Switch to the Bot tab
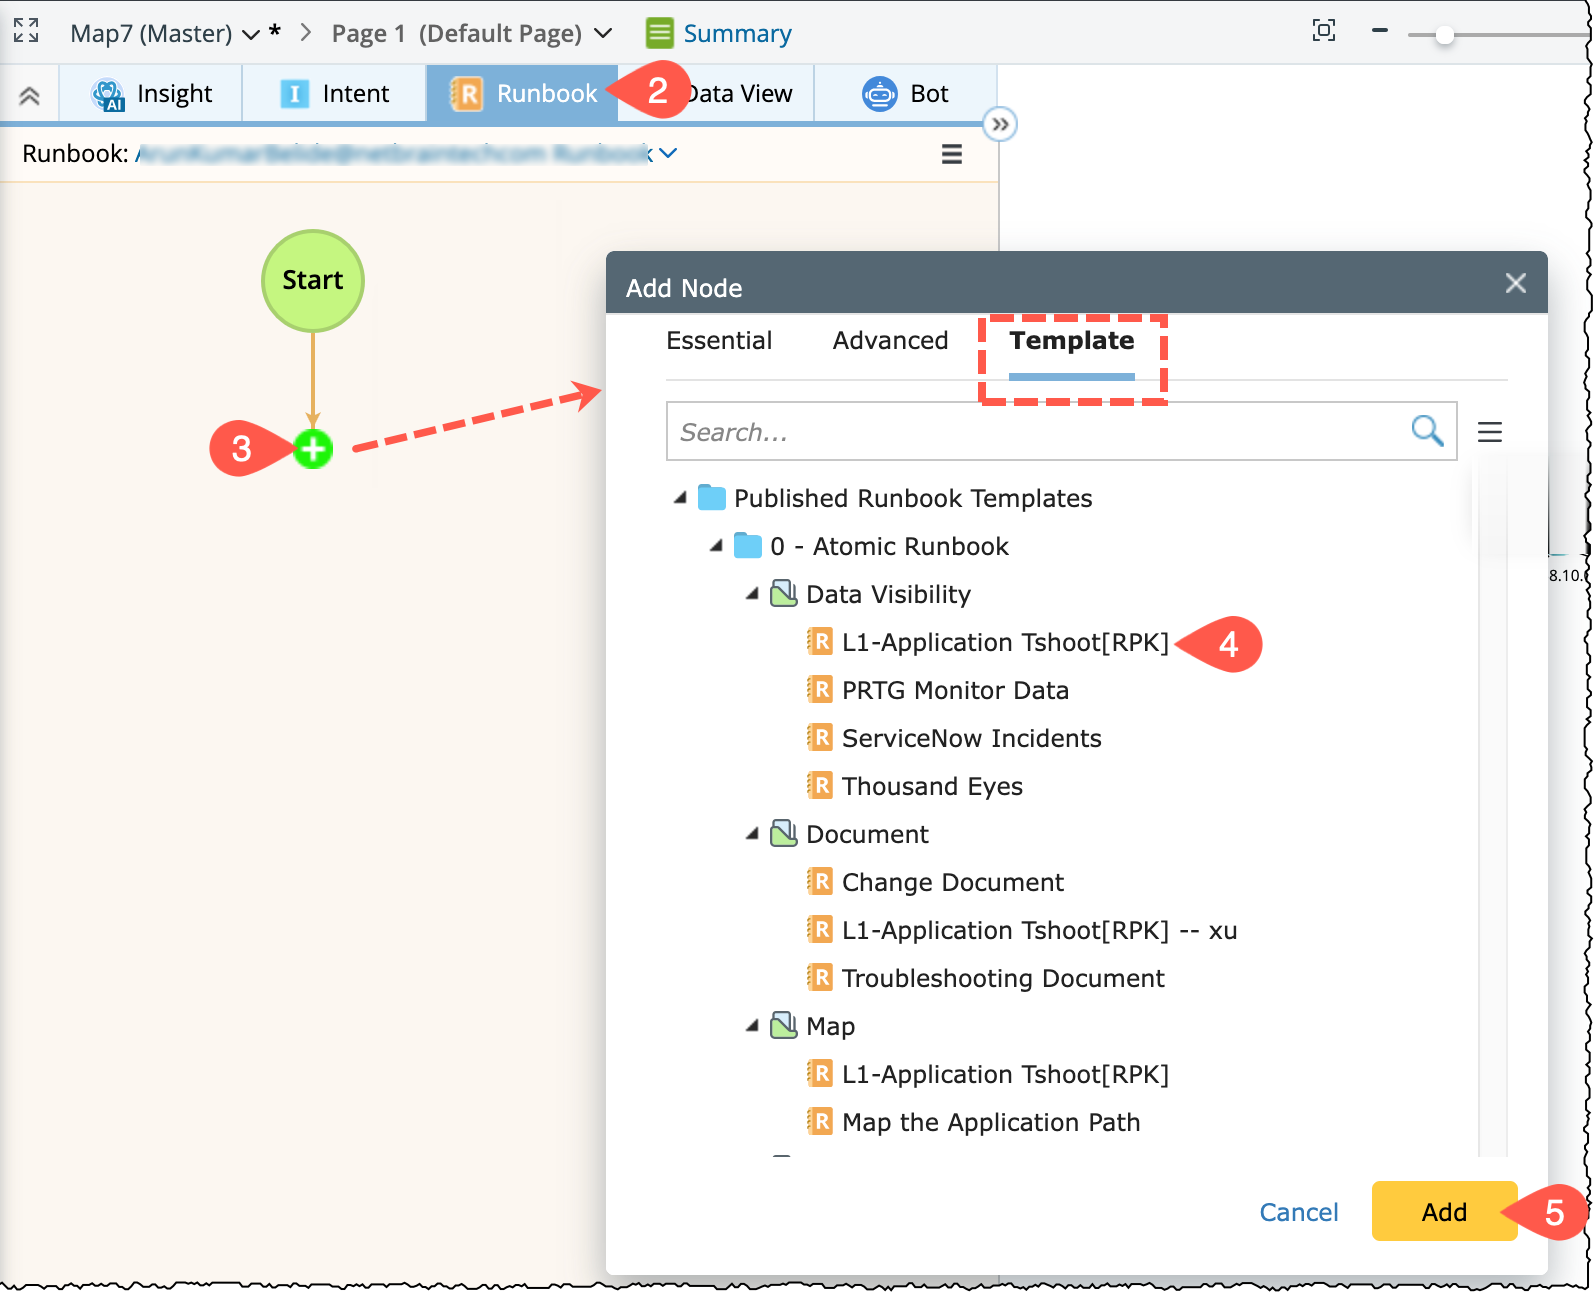 point(905,94)
